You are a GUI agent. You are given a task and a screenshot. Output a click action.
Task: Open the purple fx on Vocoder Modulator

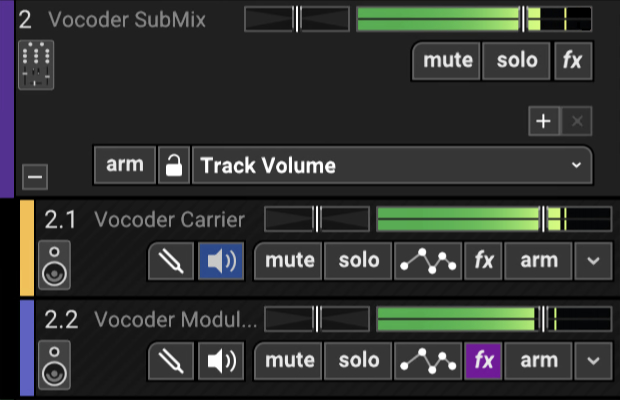pyautogui.click(x=484, y=361)
